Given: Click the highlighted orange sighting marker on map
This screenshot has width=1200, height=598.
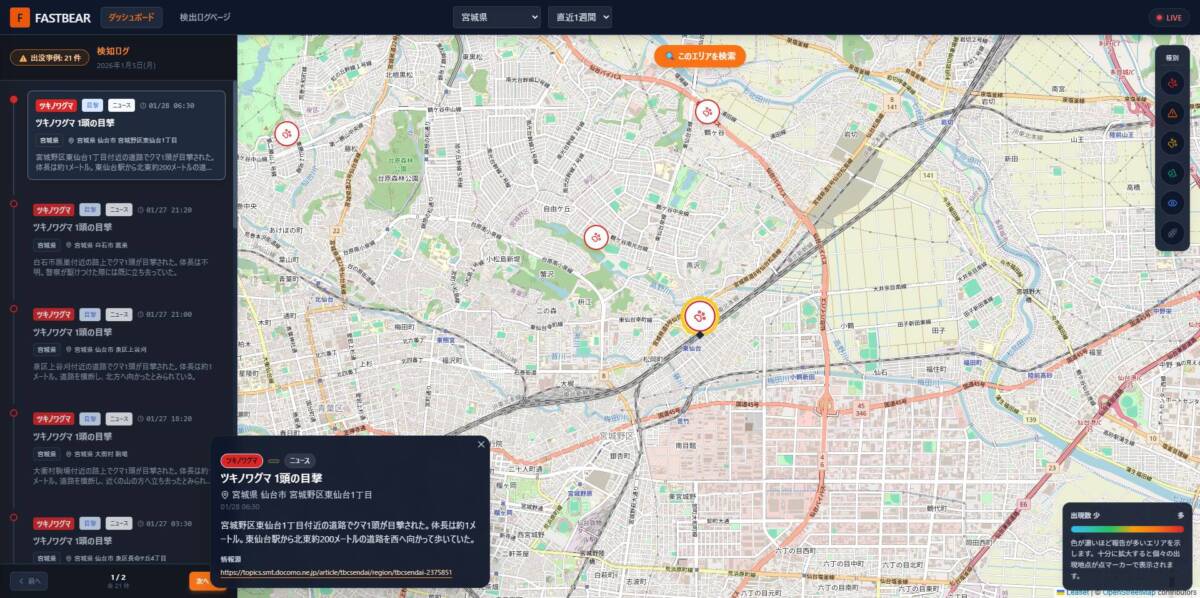Looking at the screenshot, I should [699, 316].
